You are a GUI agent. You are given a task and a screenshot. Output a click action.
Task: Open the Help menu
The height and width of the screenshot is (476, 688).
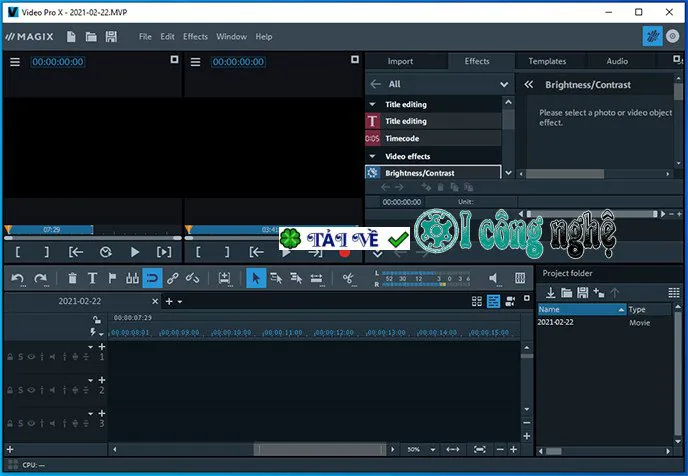[x=264, y=37]
